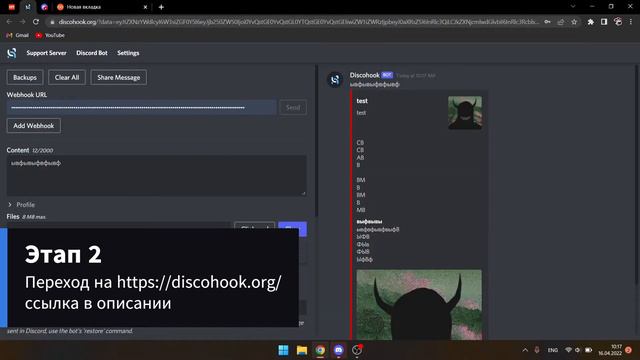Screen dimensions: 640x360
Task: Show hidden system tray icons
Action: [525, 350]
